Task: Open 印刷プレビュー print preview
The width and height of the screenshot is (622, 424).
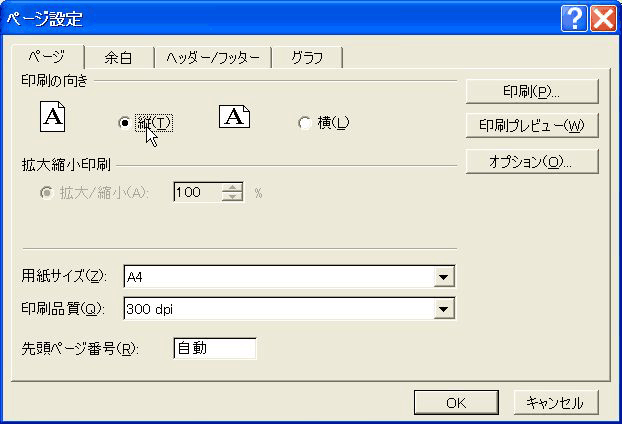Action: tap(531, 126)
